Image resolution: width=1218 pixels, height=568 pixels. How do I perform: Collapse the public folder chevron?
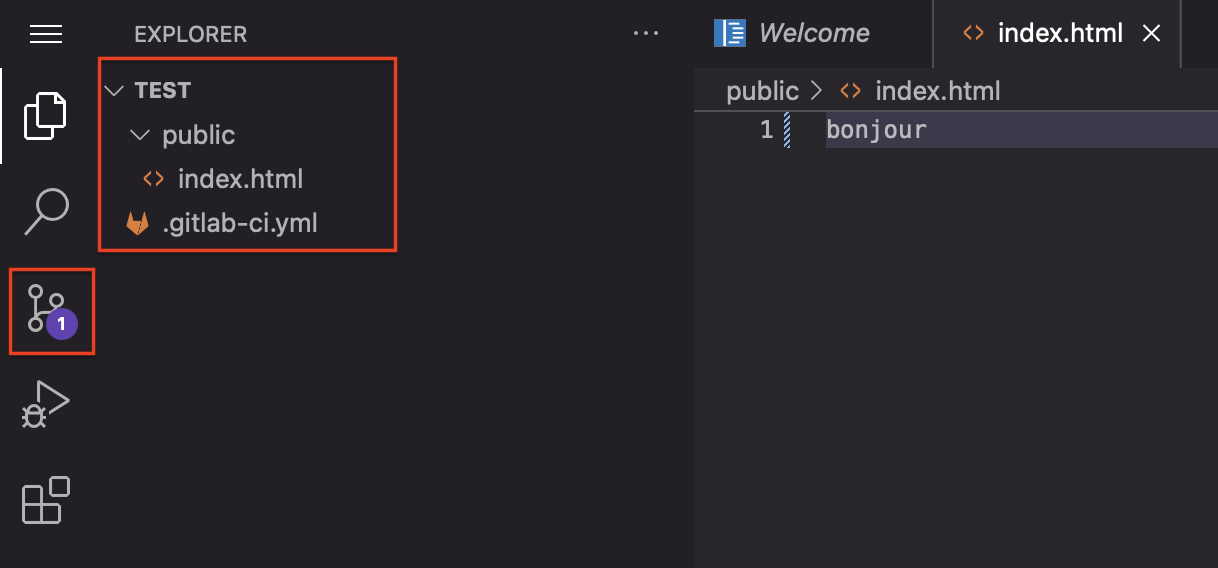(140, 134)
